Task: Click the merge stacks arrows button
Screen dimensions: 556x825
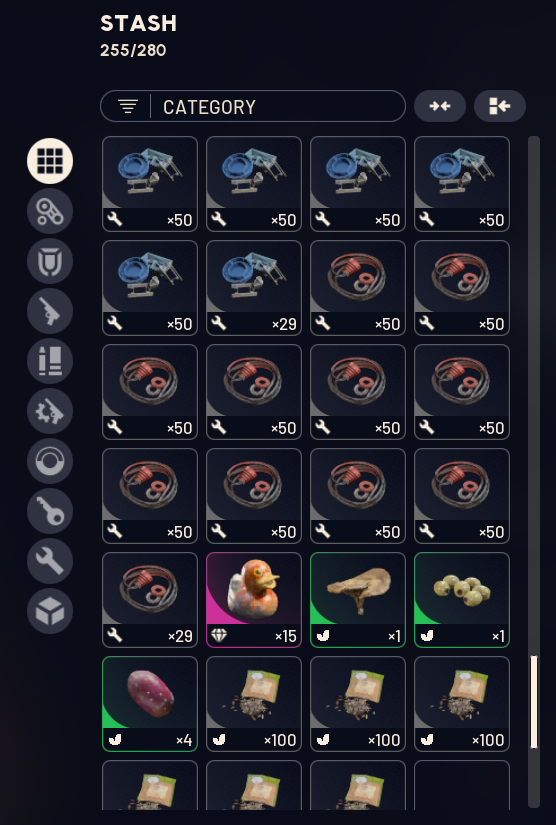Action: pyautogui.click(x=440, y=106)
